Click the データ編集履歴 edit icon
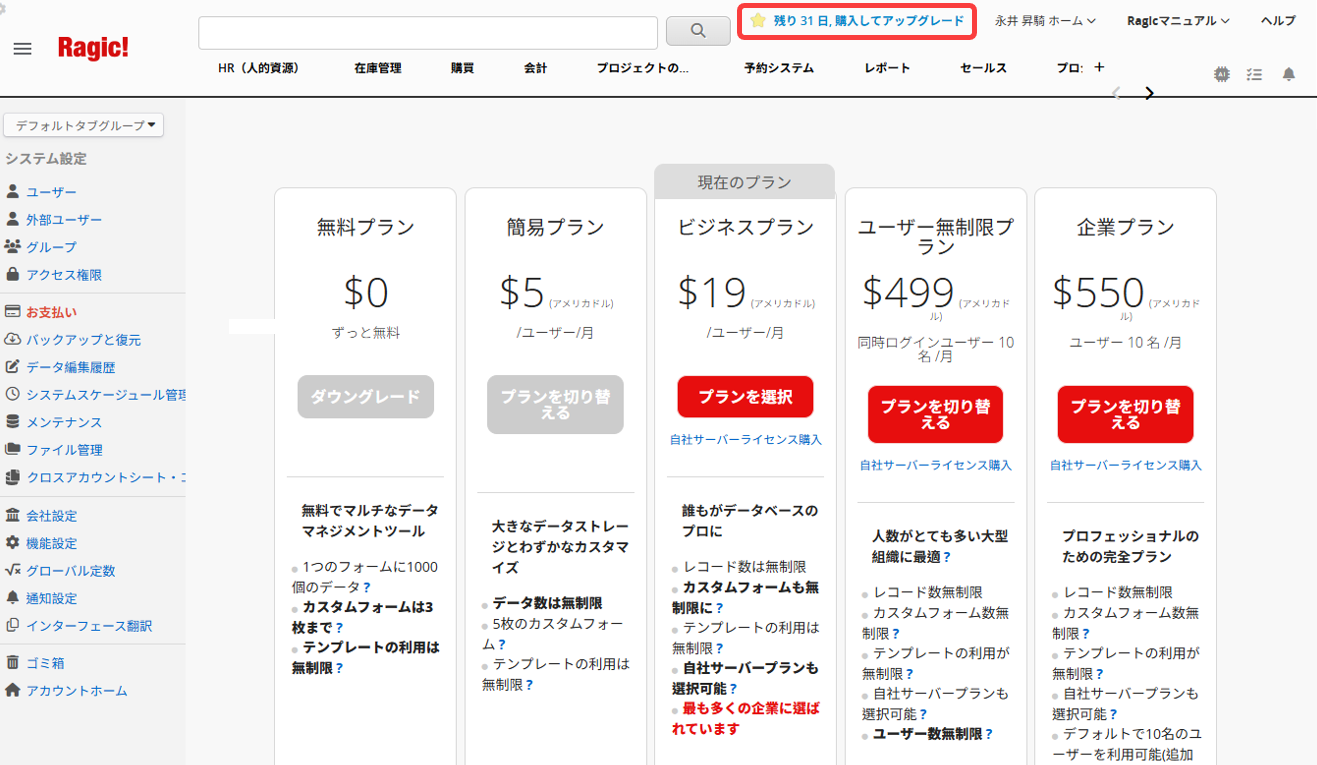Viewport: 1317px width, 765px height. [13, 367]
